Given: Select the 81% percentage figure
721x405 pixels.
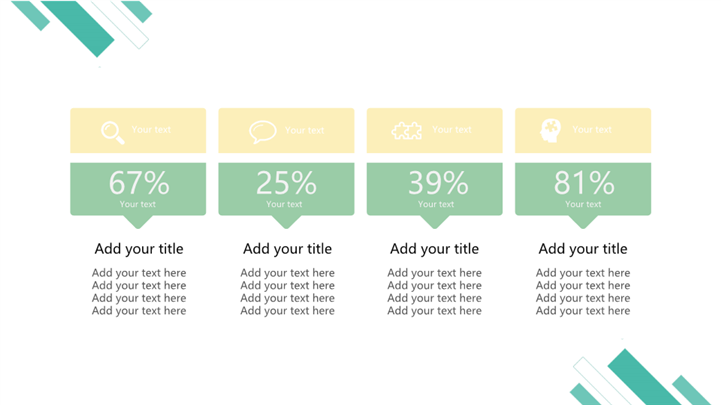Looking at the screenshot, I should pyautogui.click(x=584, y=183).
